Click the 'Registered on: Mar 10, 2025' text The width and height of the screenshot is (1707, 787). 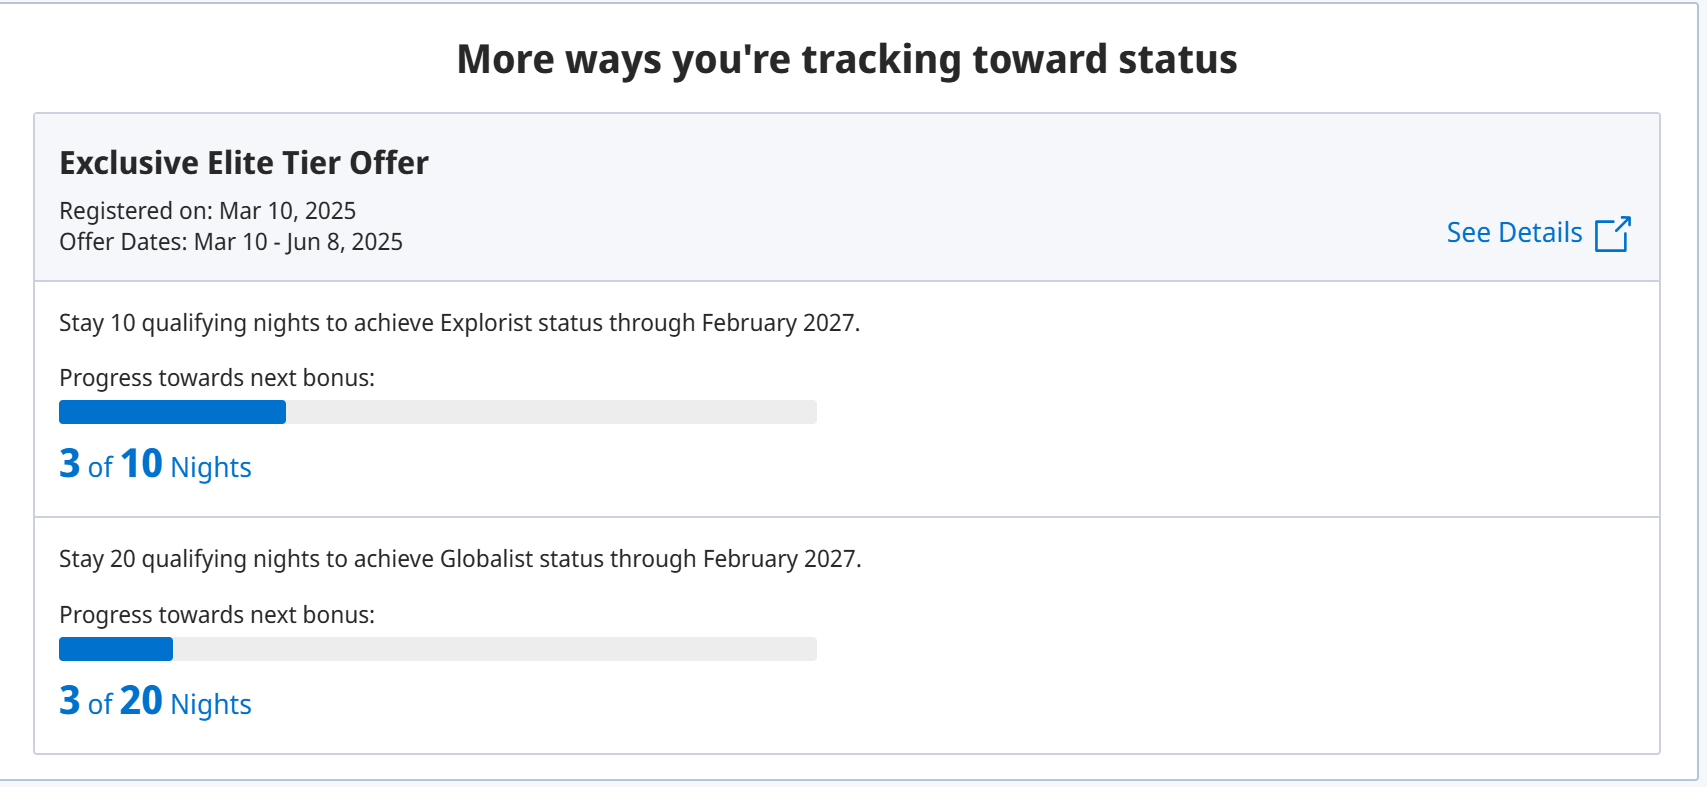click(x=207, y=211)
